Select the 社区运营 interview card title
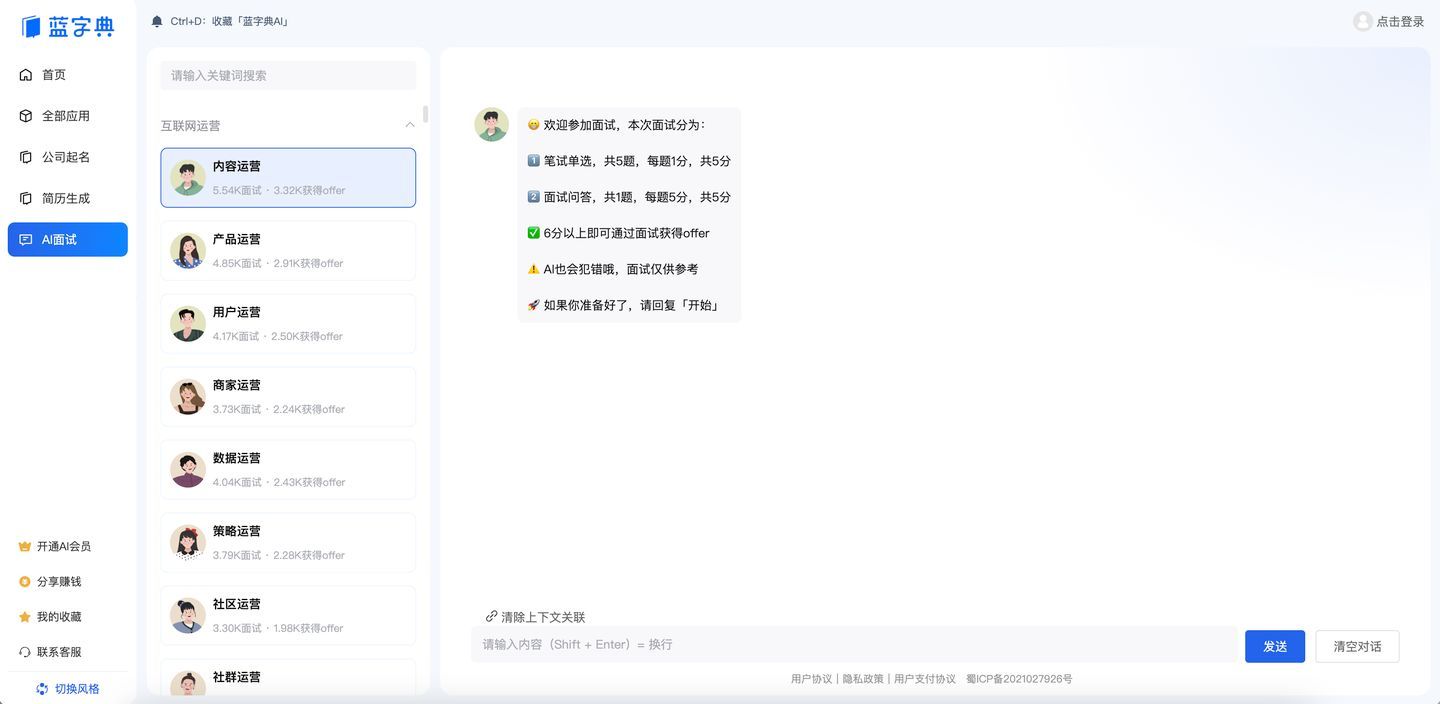This screenshot has height=704, width=1440. pos(237,605)
